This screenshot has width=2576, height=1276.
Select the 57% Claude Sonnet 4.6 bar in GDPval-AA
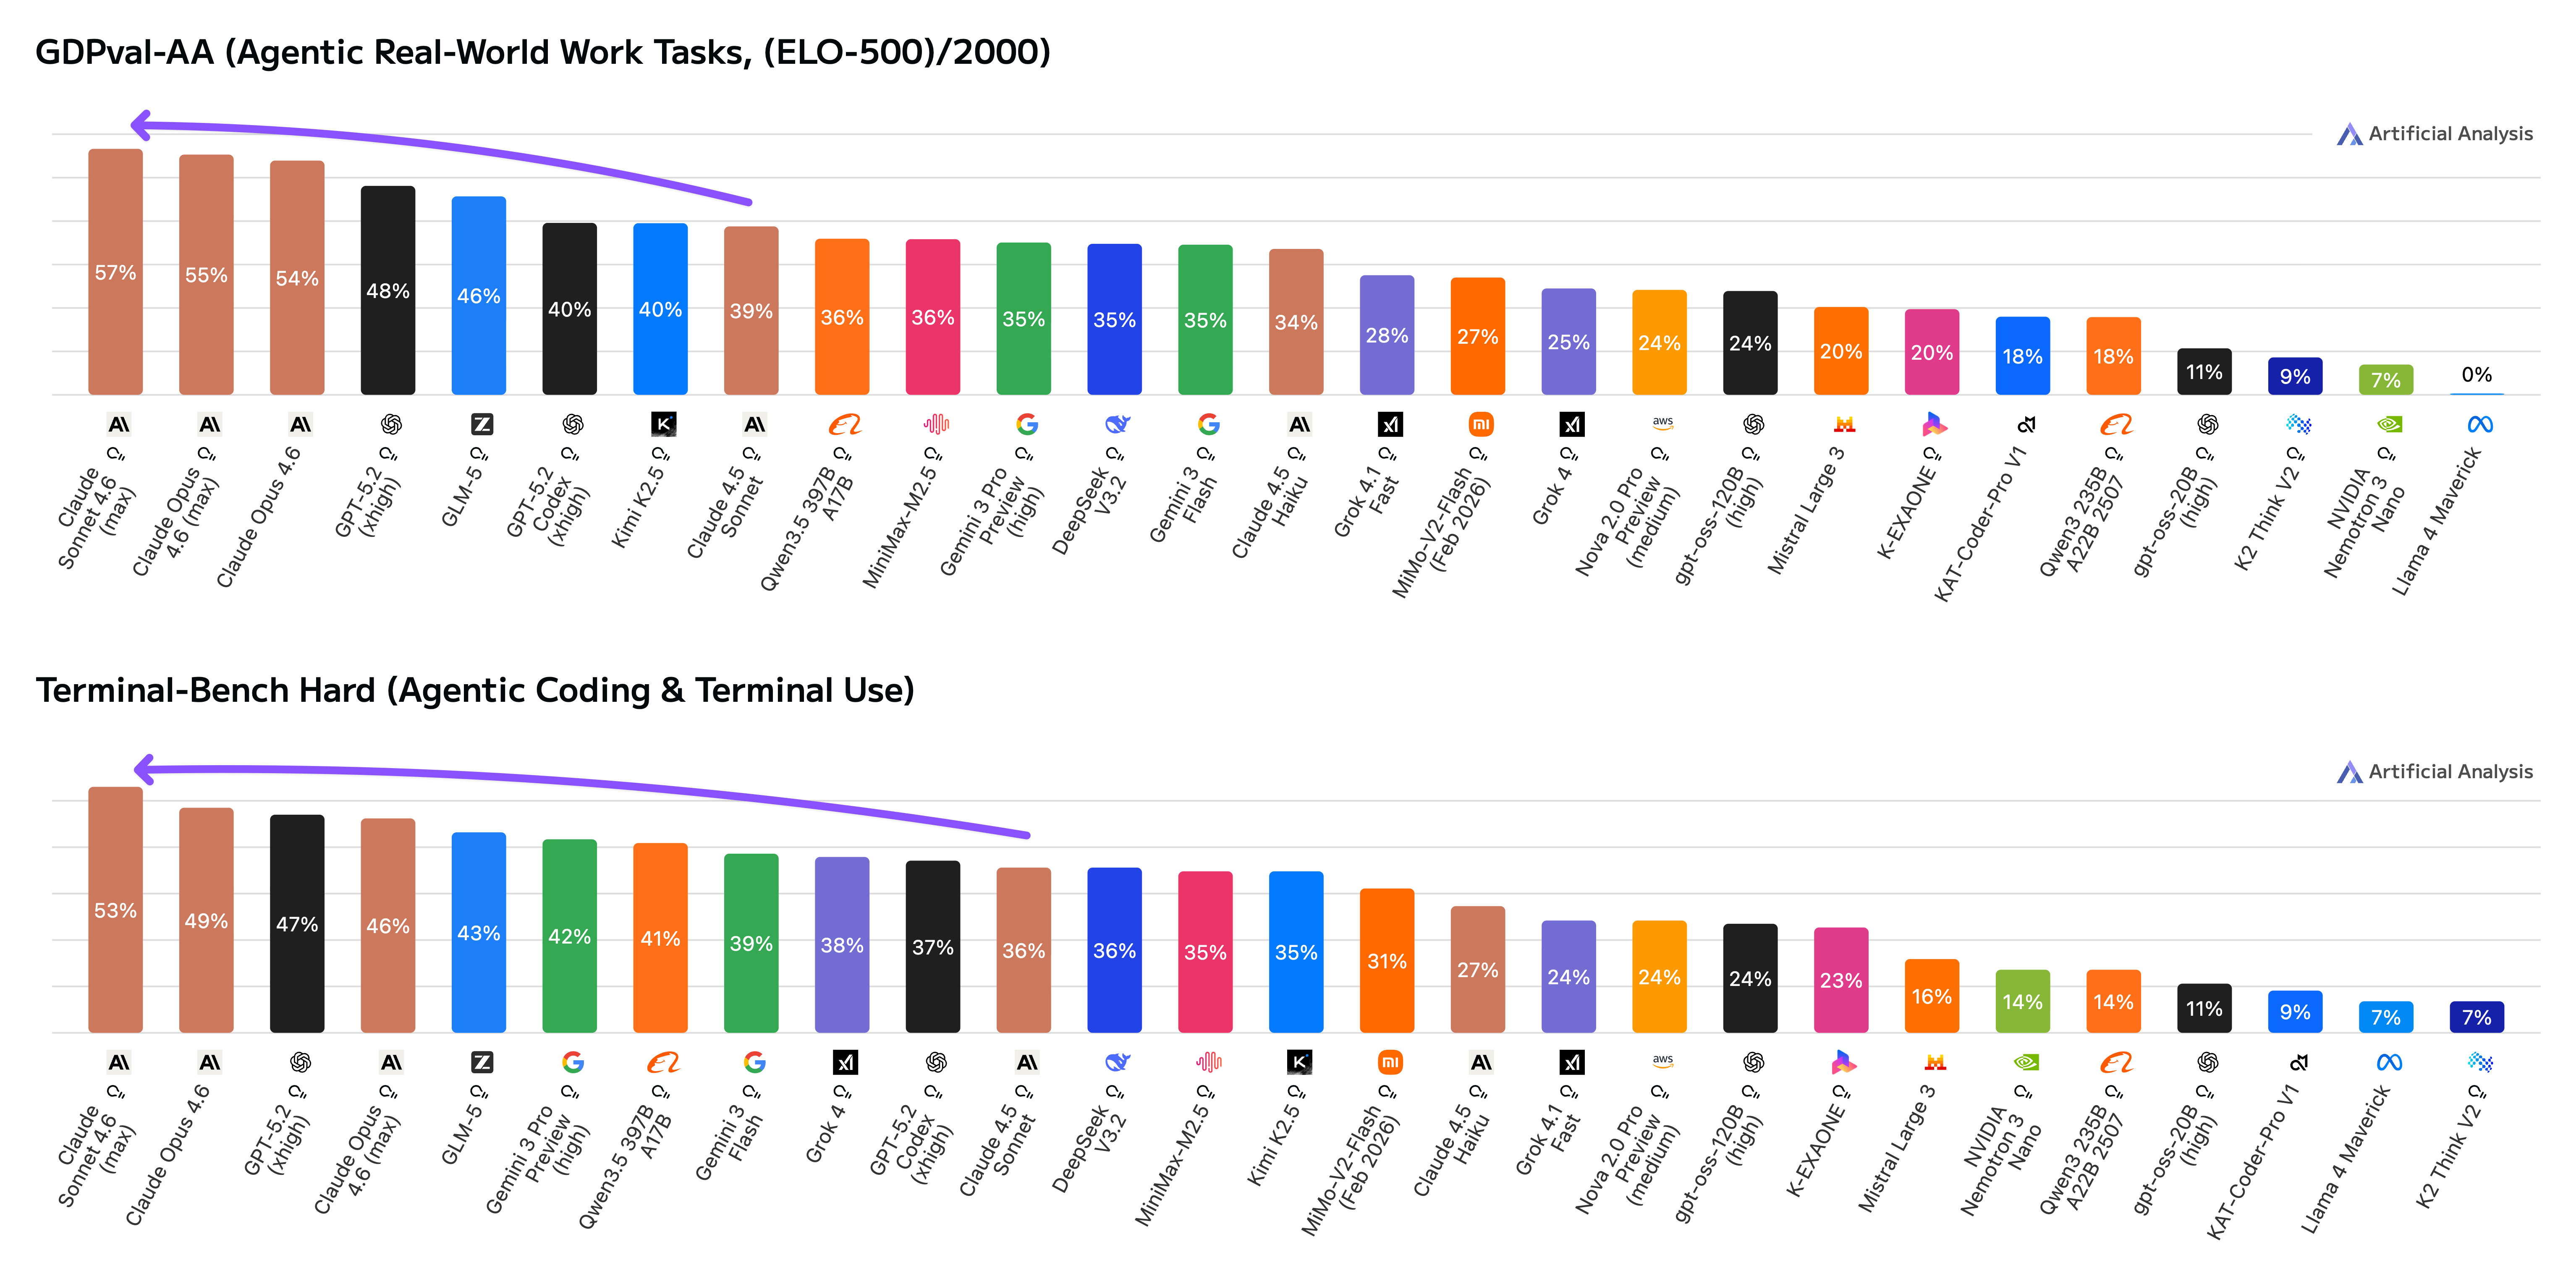[116, 272]
